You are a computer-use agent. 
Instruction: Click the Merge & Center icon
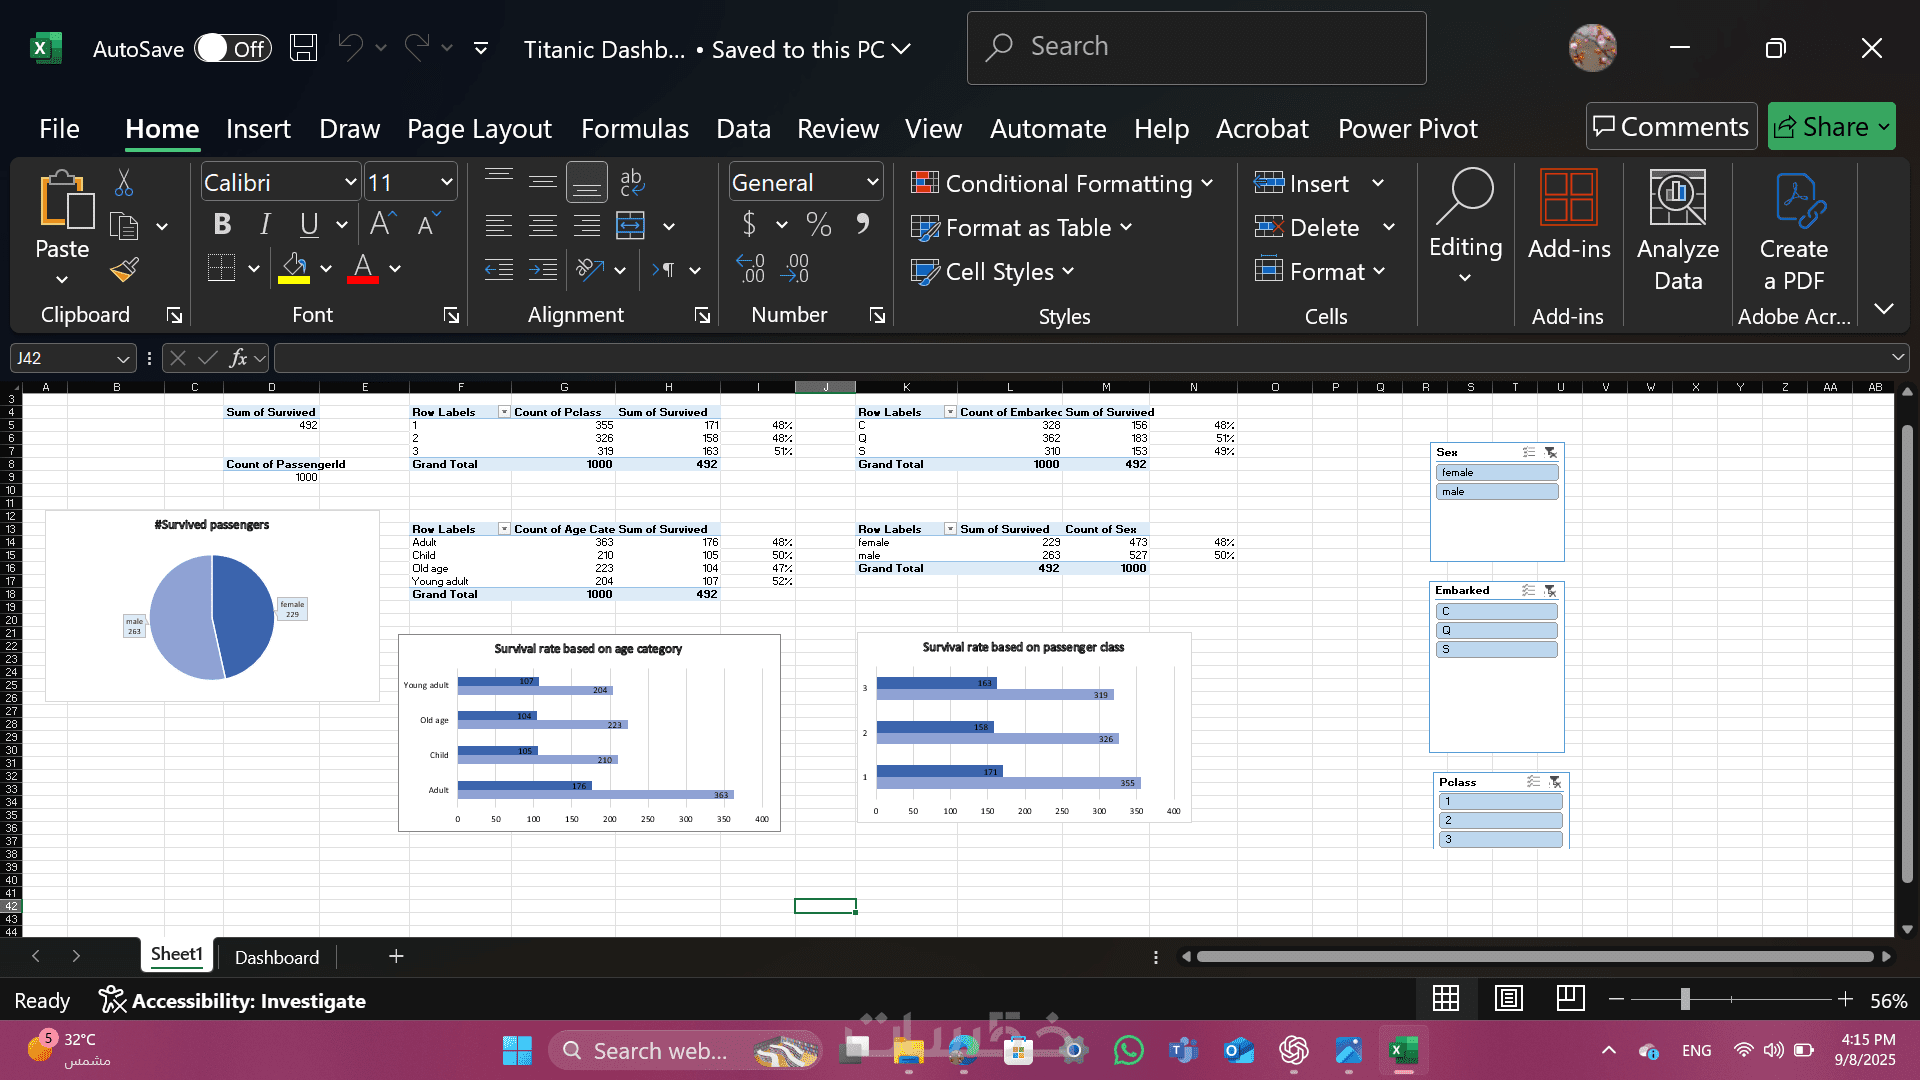[x=631, y=226]
